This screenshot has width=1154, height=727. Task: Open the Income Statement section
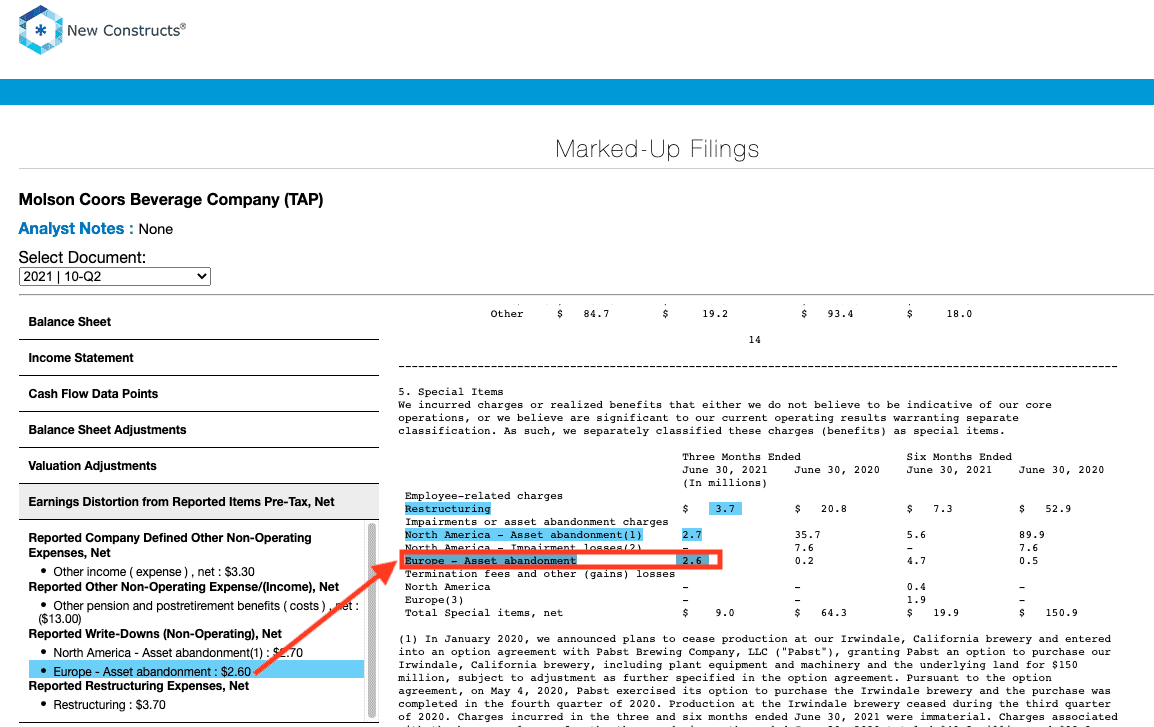point(199,358)
